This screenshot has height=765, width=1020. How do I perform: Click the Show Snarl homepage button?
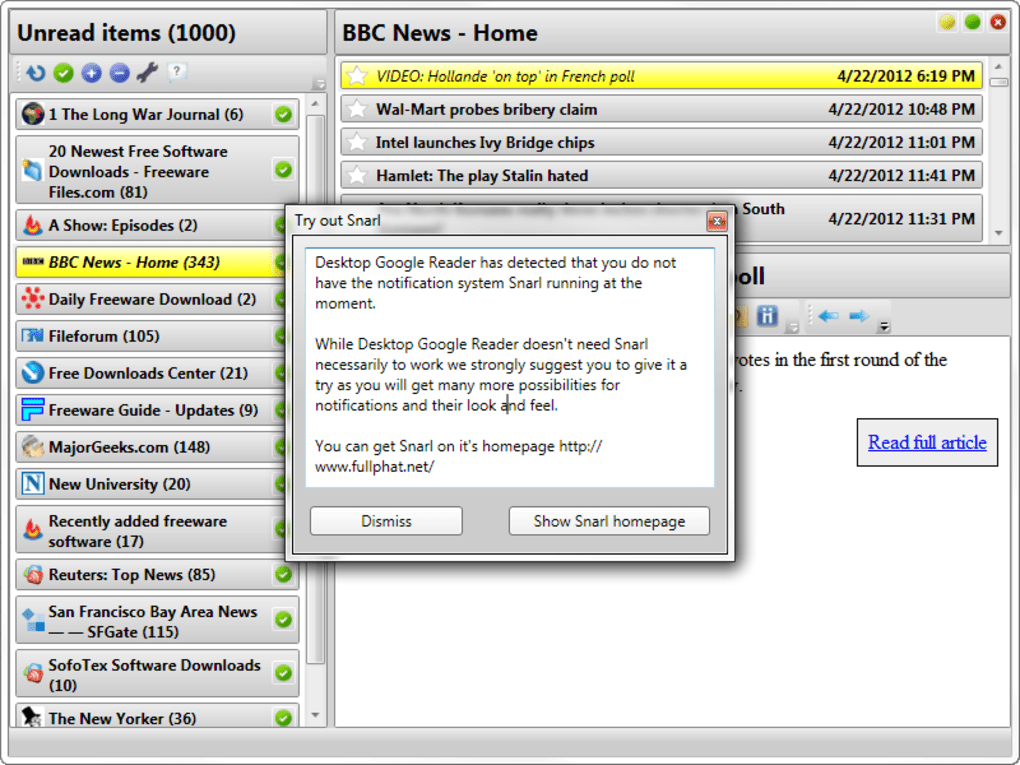tap(609, 521)
